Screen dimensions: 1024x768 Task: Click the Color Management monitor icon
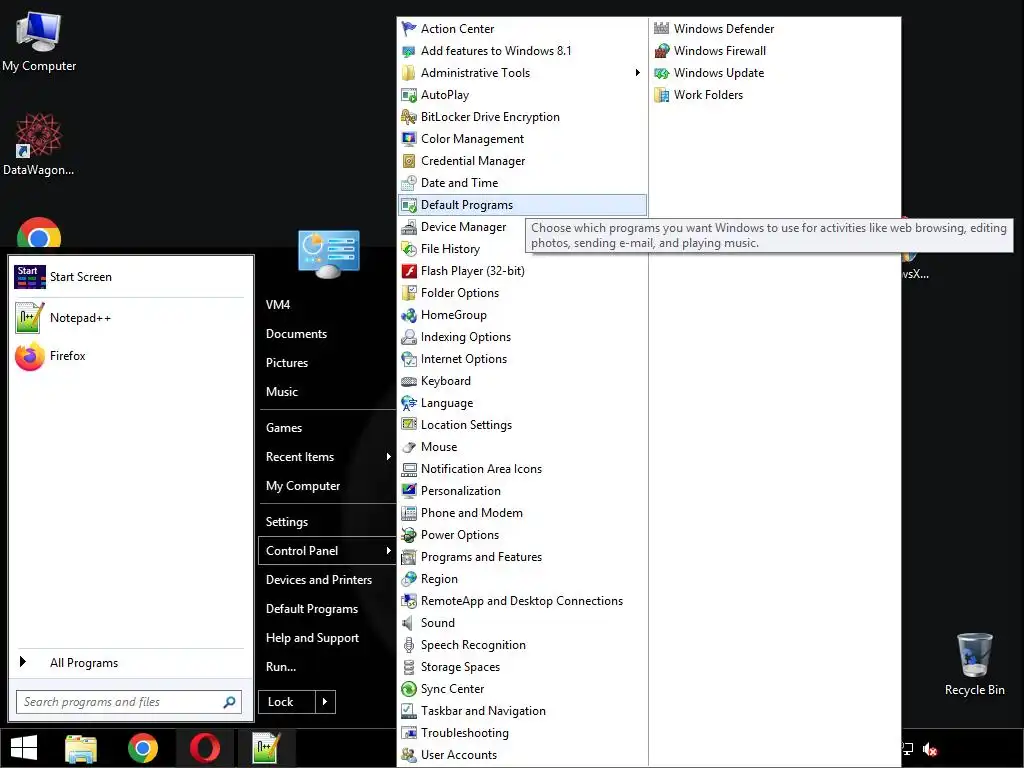[409, 139]
